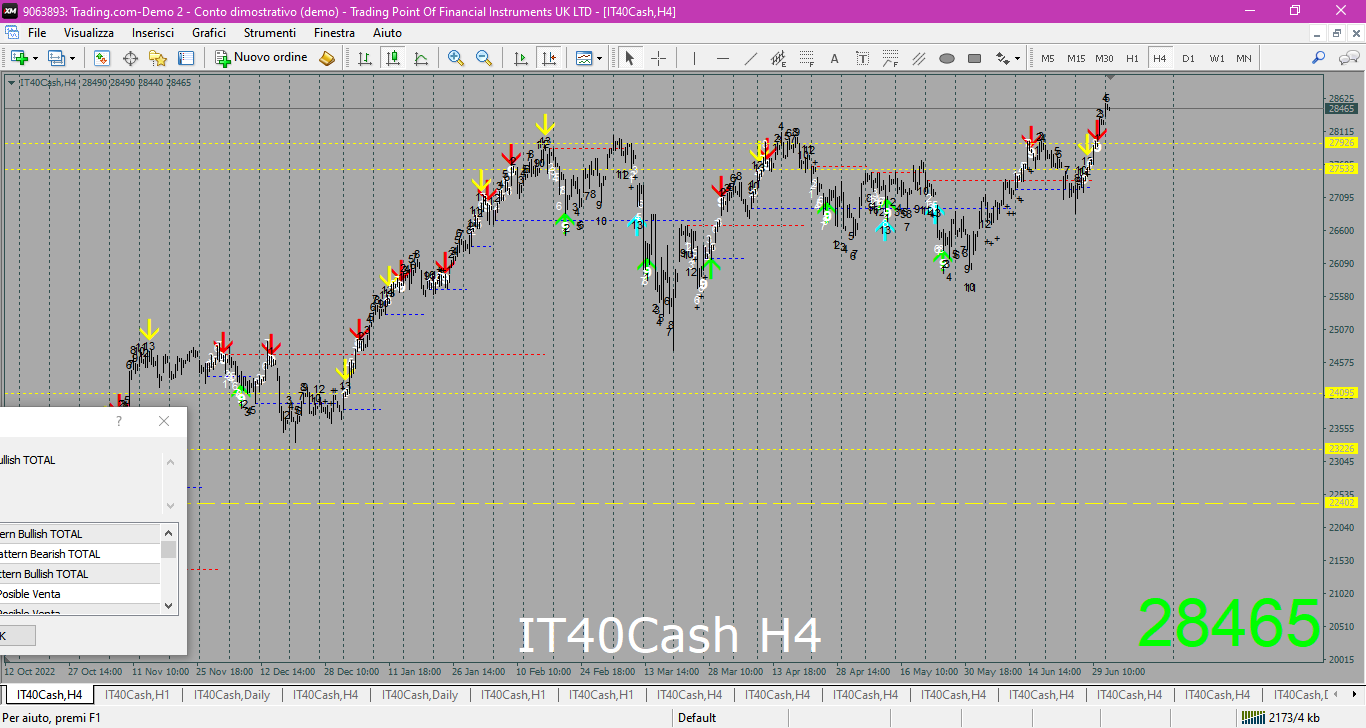Open the chat bubbles community icon

(x=1347, y=58)
